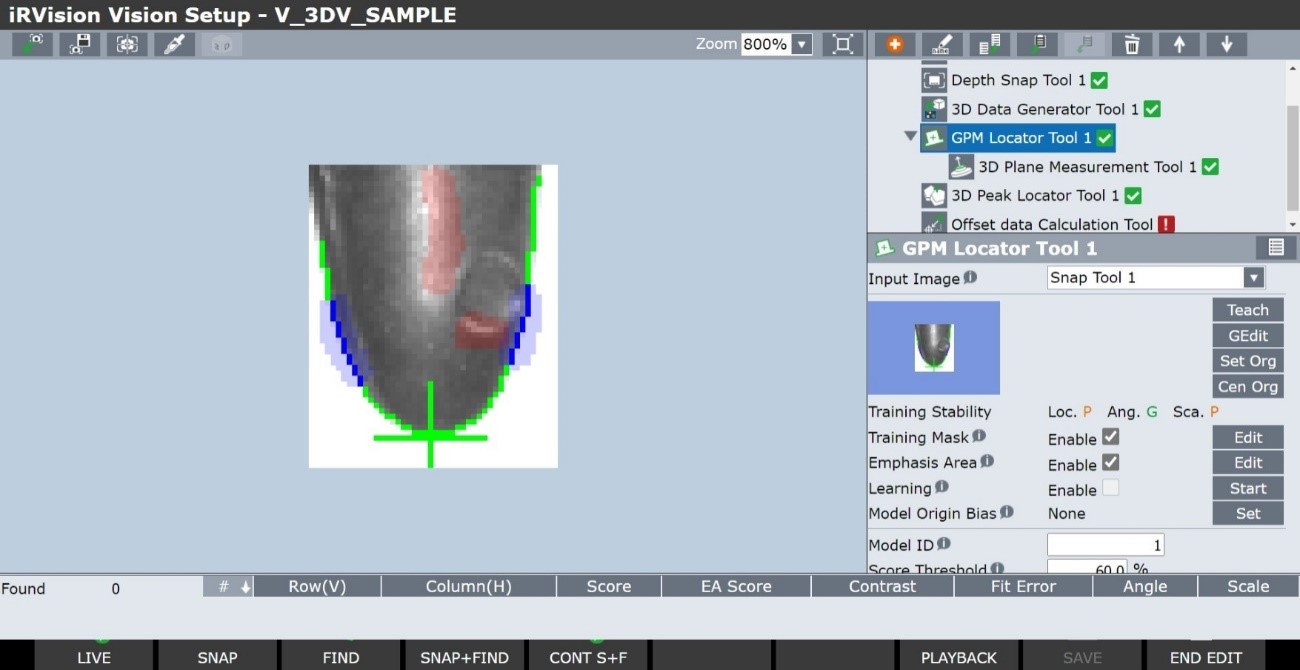1300x670 pixels.
Task: Select 3D Plane Measurement Tool 1 in tree
Action: pos(1087,167)
